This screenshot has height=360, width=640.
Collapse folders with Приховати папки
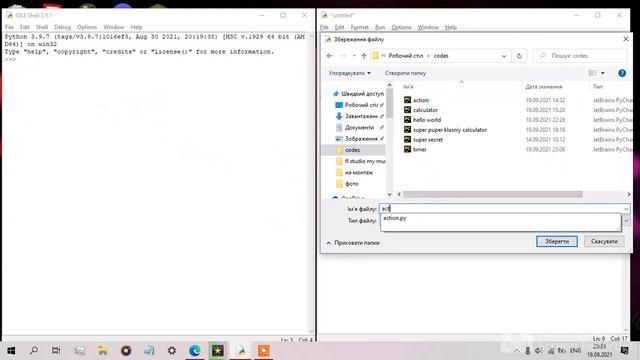pyautogui.click(x=353, y=243)
